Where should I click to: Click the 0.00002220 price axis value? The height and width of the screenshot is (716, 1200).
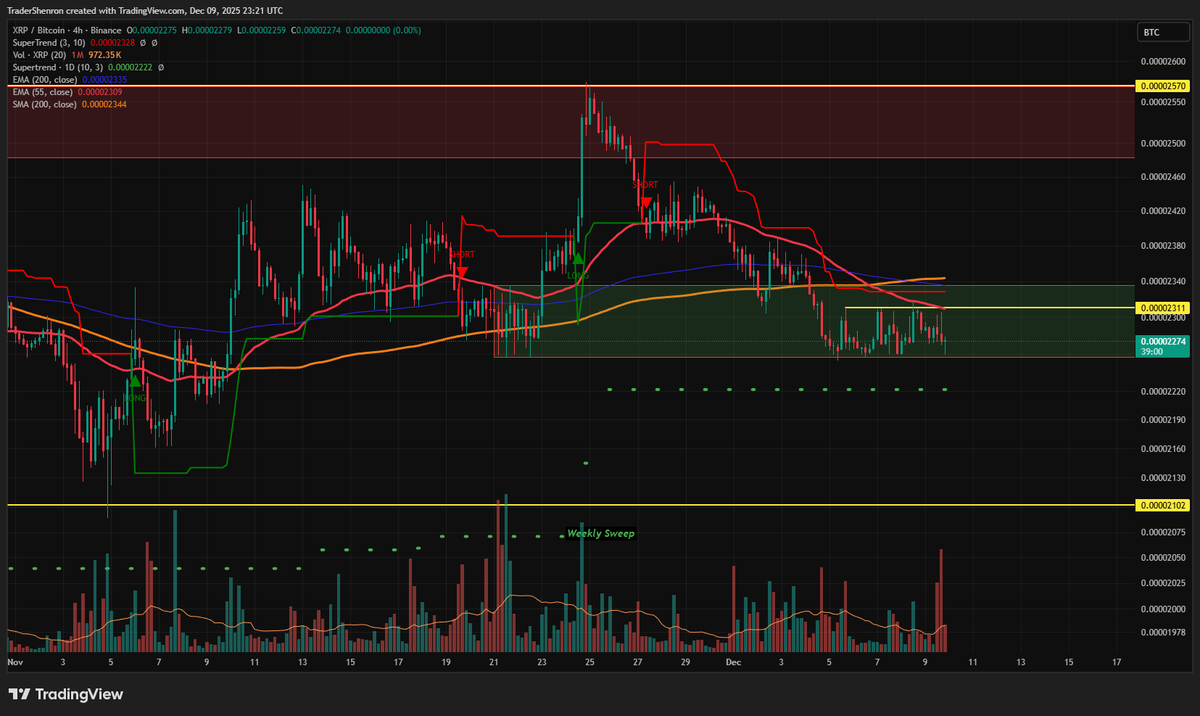pos(1163,391)
